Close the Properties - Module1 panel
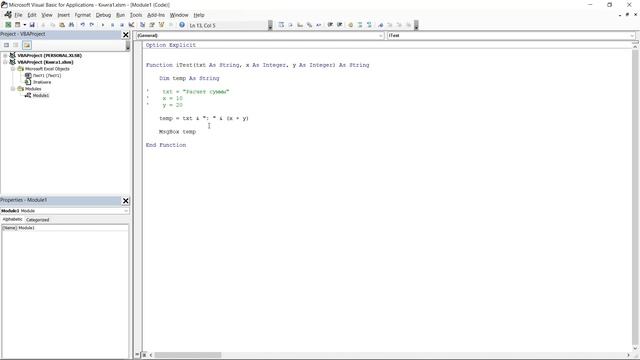640x360 pixels. coord(126,200)
